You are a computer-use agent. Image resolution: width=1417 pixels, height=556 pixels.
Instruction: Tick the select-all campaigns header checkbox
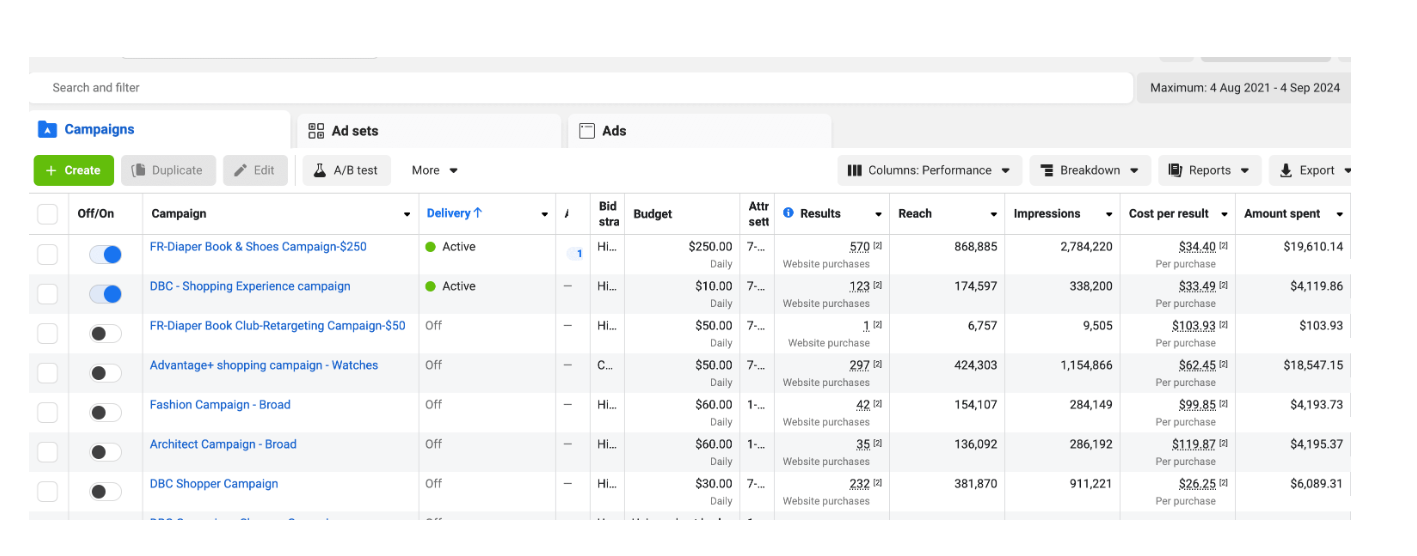(x=47, y=214)
